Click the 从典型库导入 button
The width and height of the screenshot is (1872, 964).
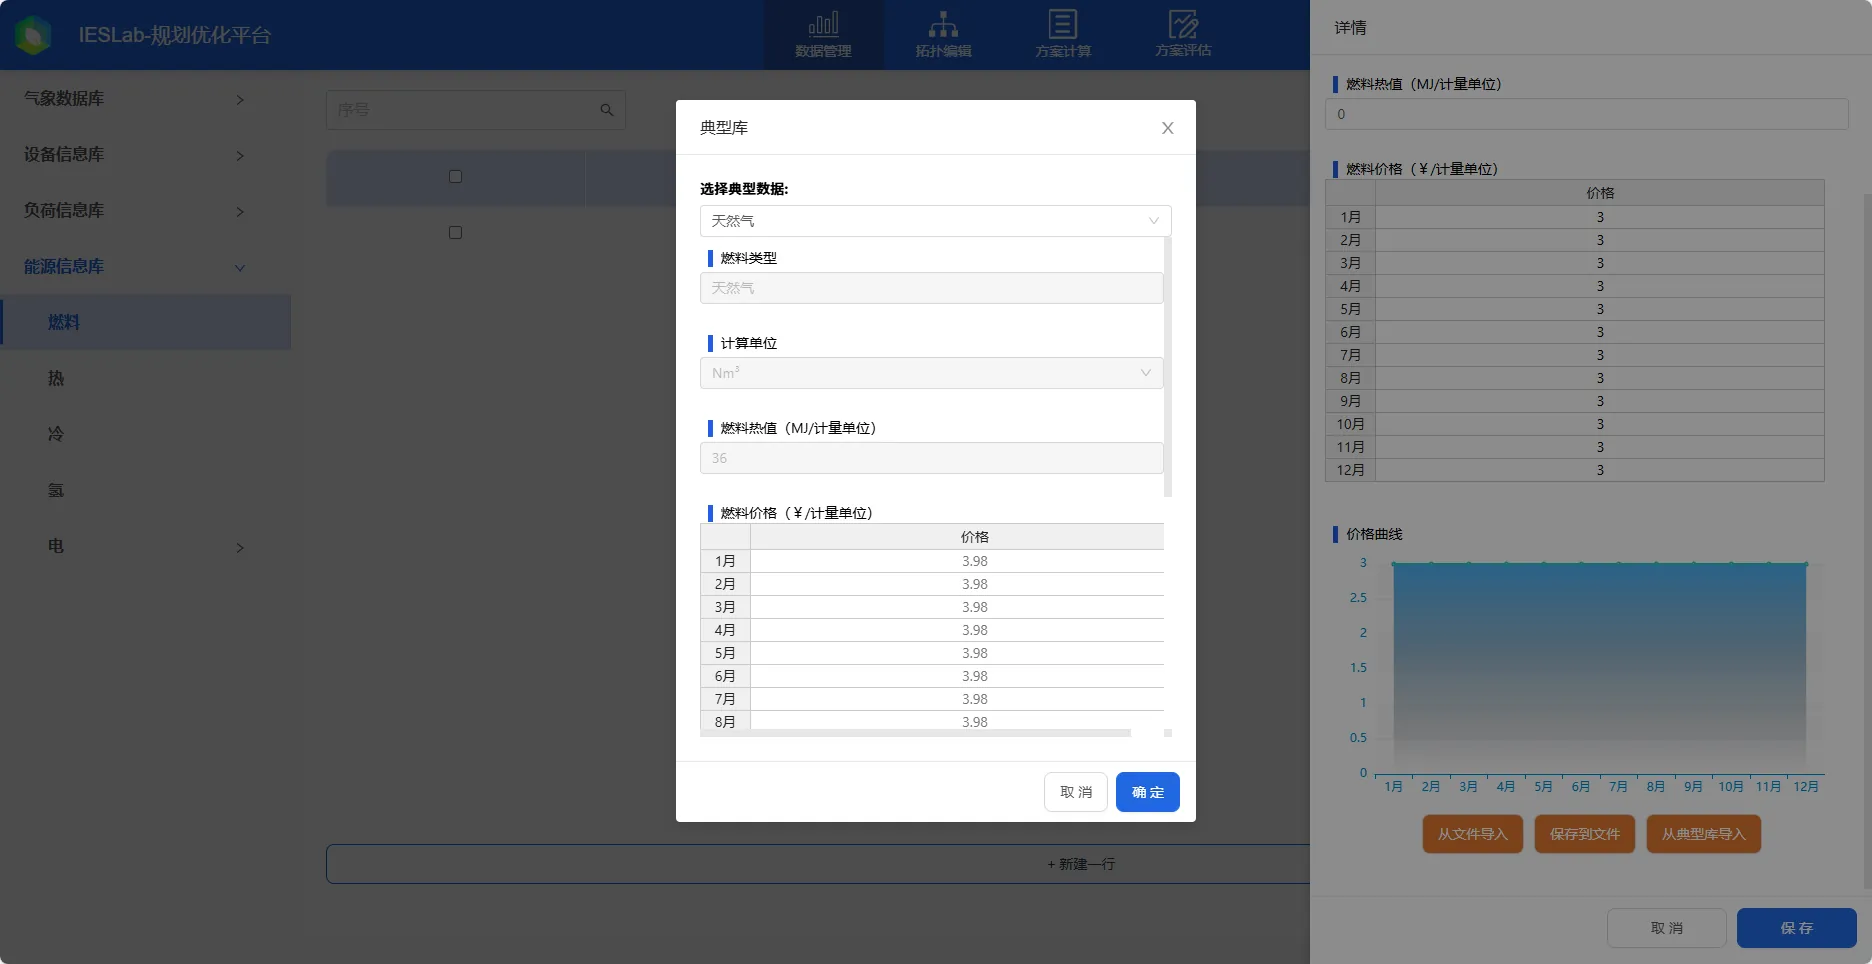[x=1703, y=834]
